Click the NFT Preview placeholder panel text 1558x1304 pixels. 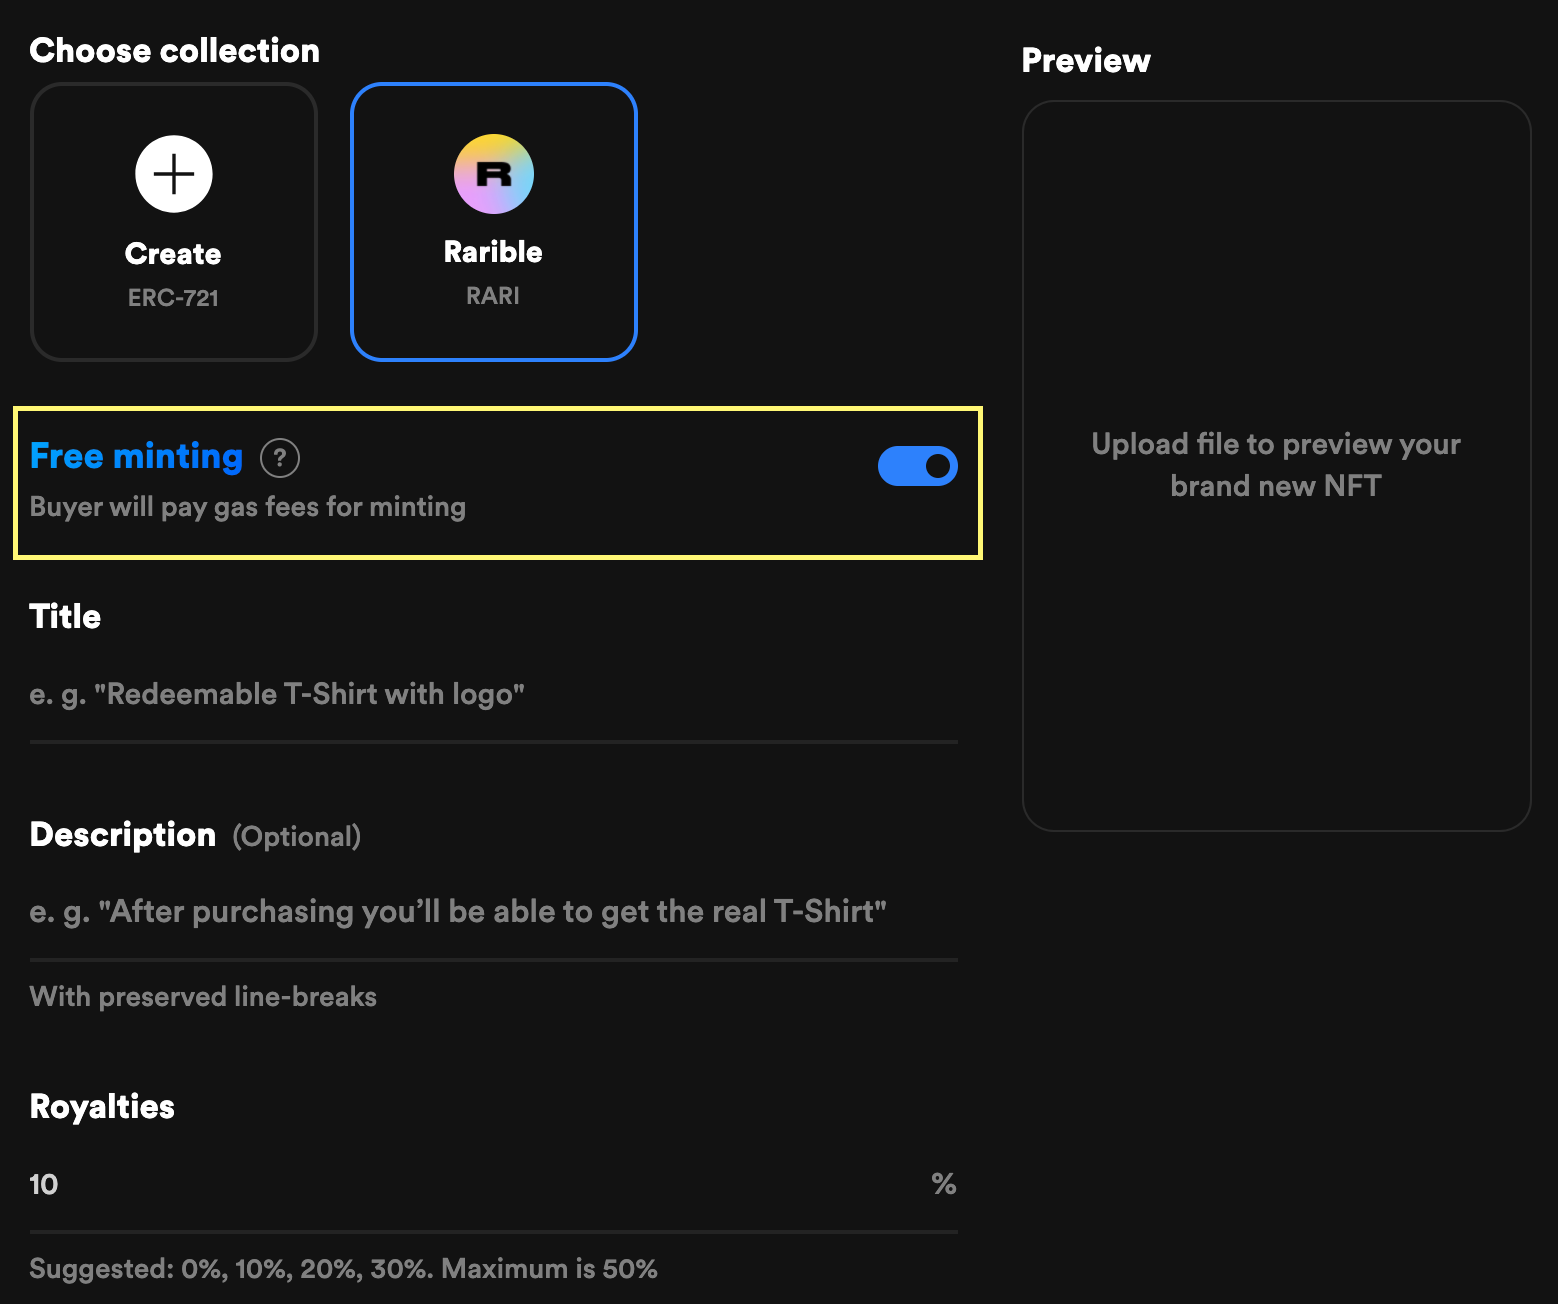[x=1276, y=465]
